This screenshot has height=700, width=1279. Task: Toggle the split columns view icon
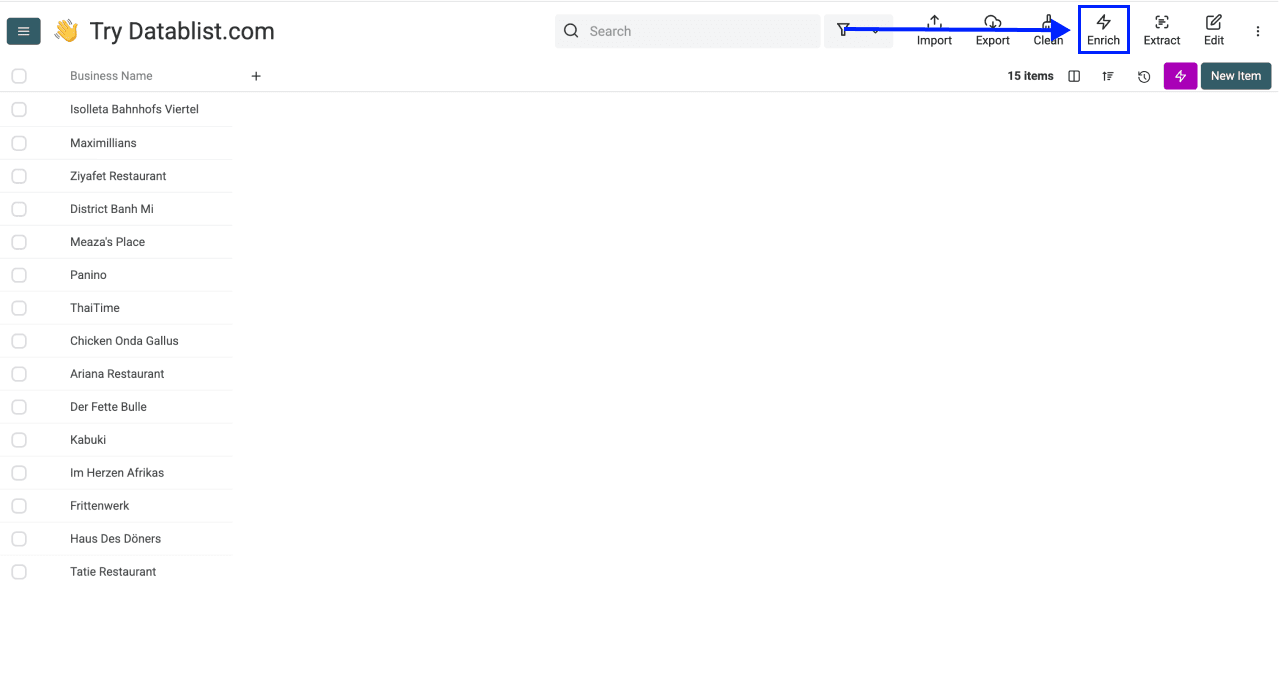tap(1073, 76)
